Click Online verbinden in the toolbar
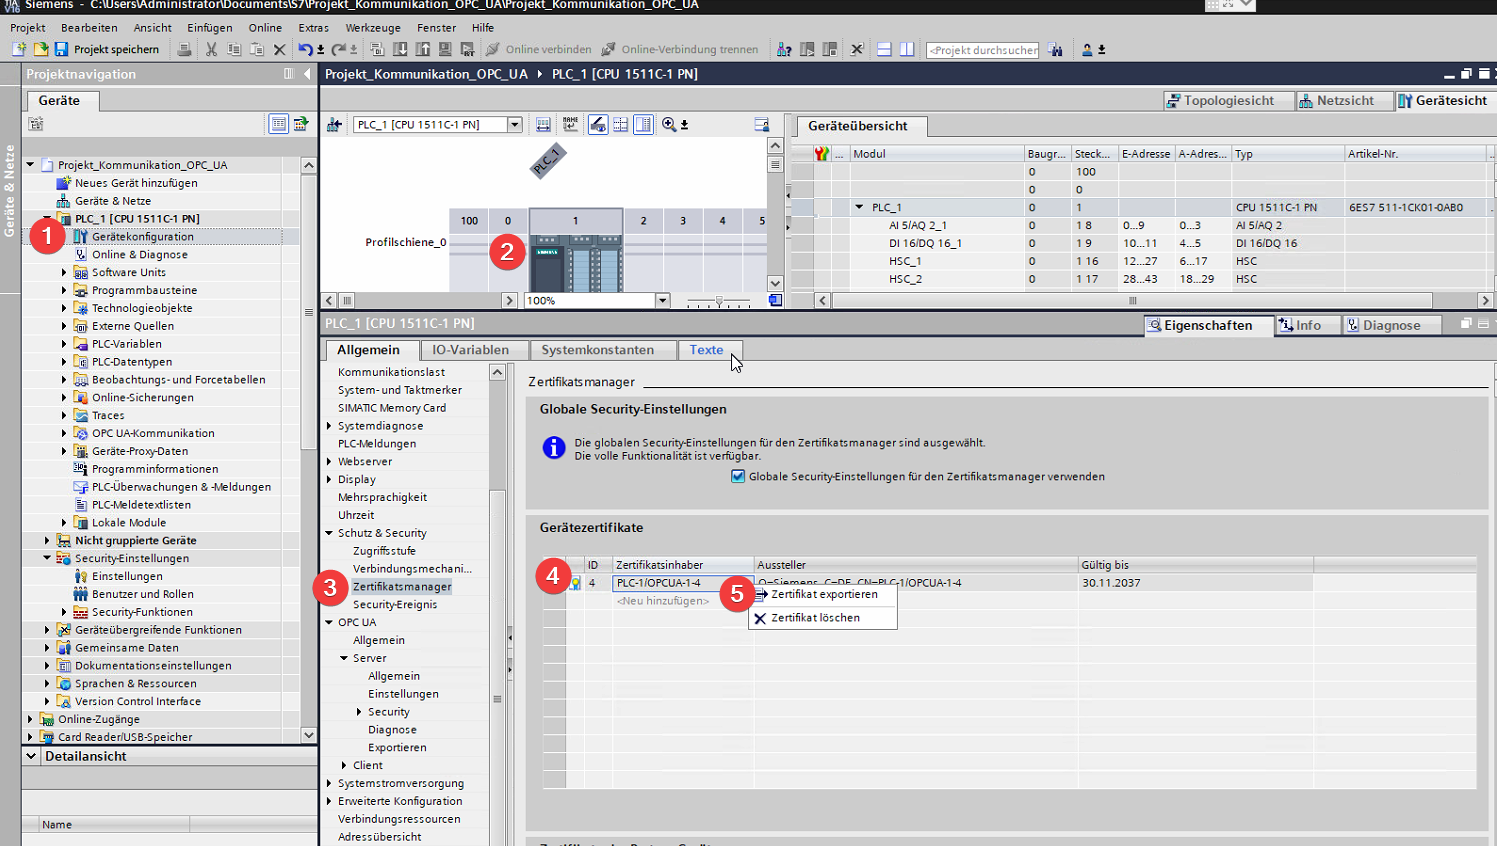1497x846 pixels. click(x=539, y=49)
